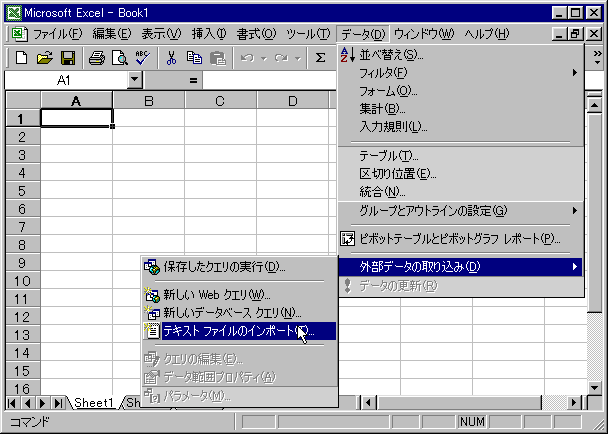Click the Edit Formula equals button
This screenshot has width=608, height=434.
[193, 80]
